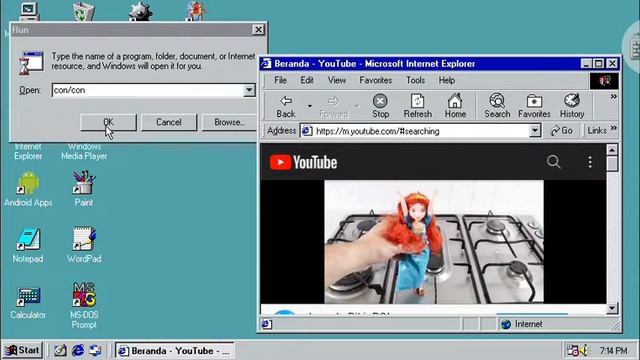Close the Run dialog
Screen dimensions: 640x360
pos(258,30)
